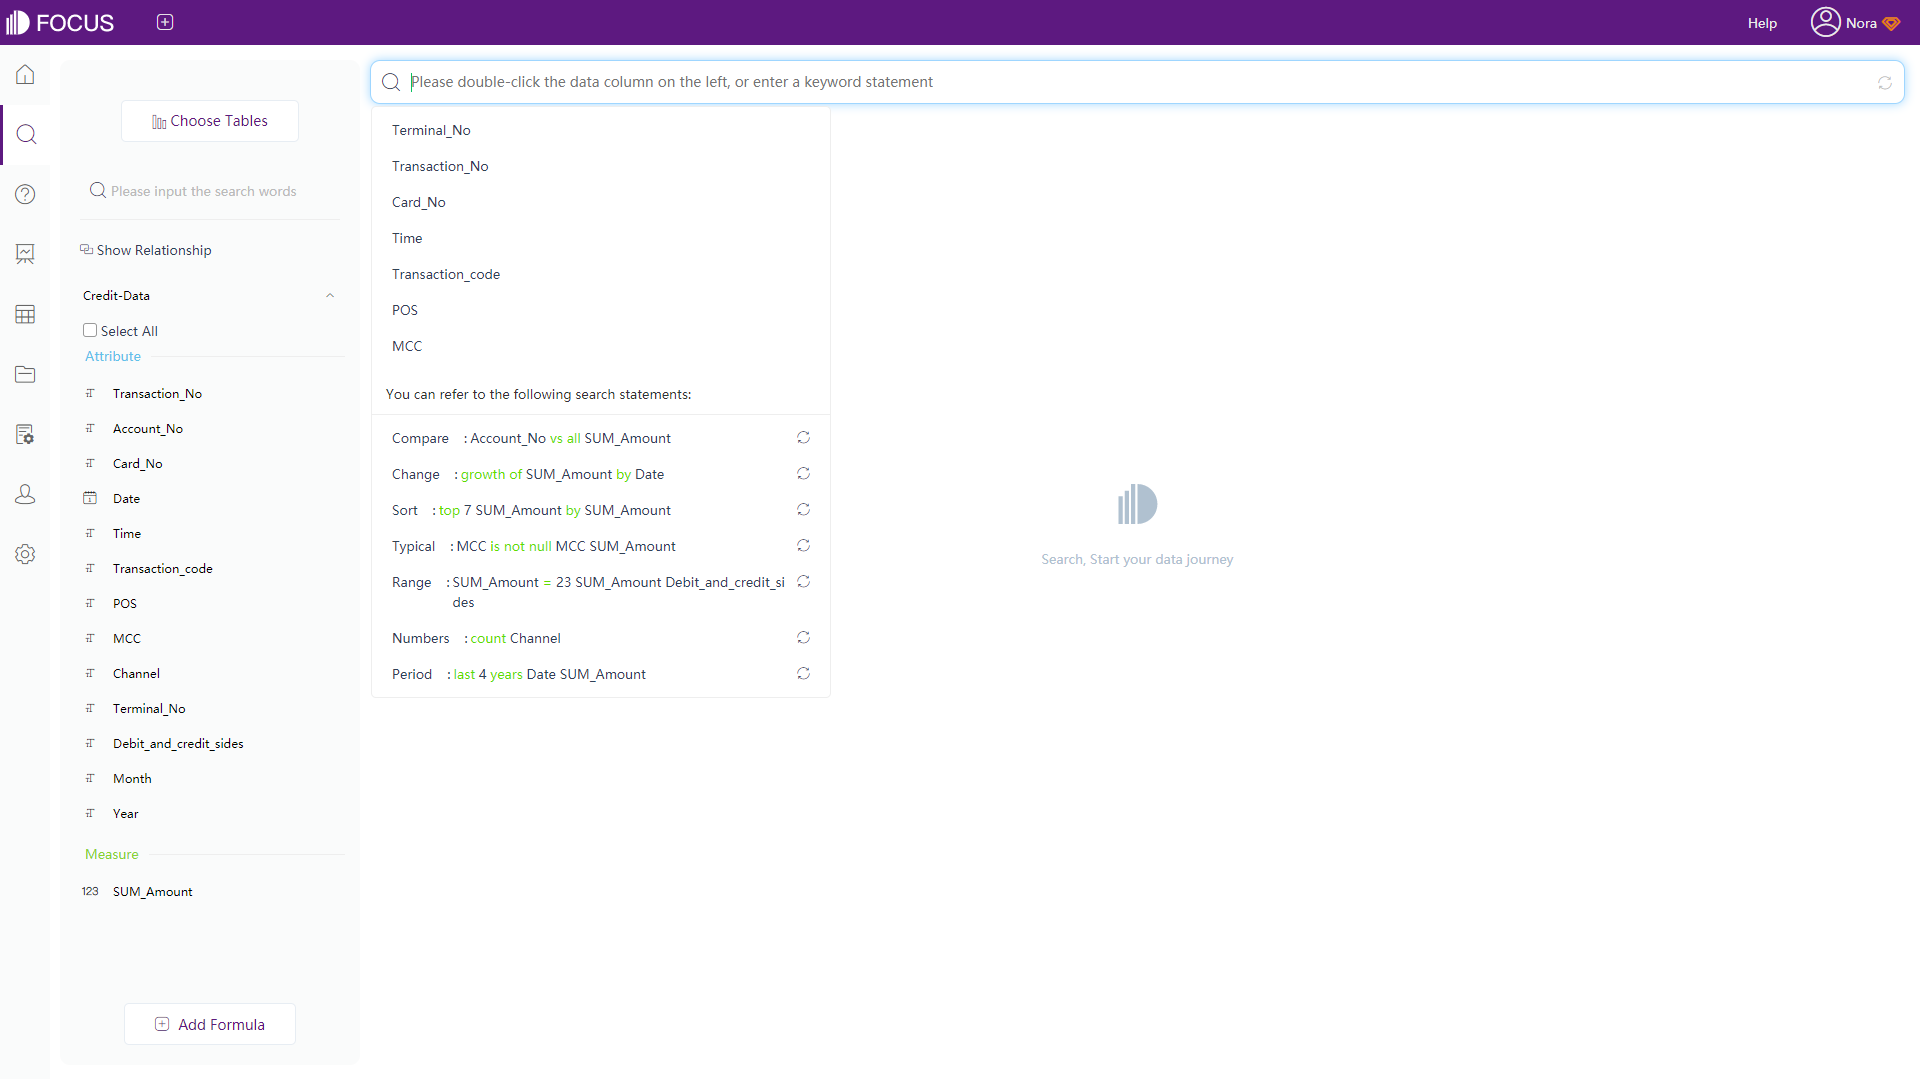Image resolution: width=1920 pixels, height=1079 pixels.
Task: Collapse the Credit-Data table section
Action: (x=330, y=296)
